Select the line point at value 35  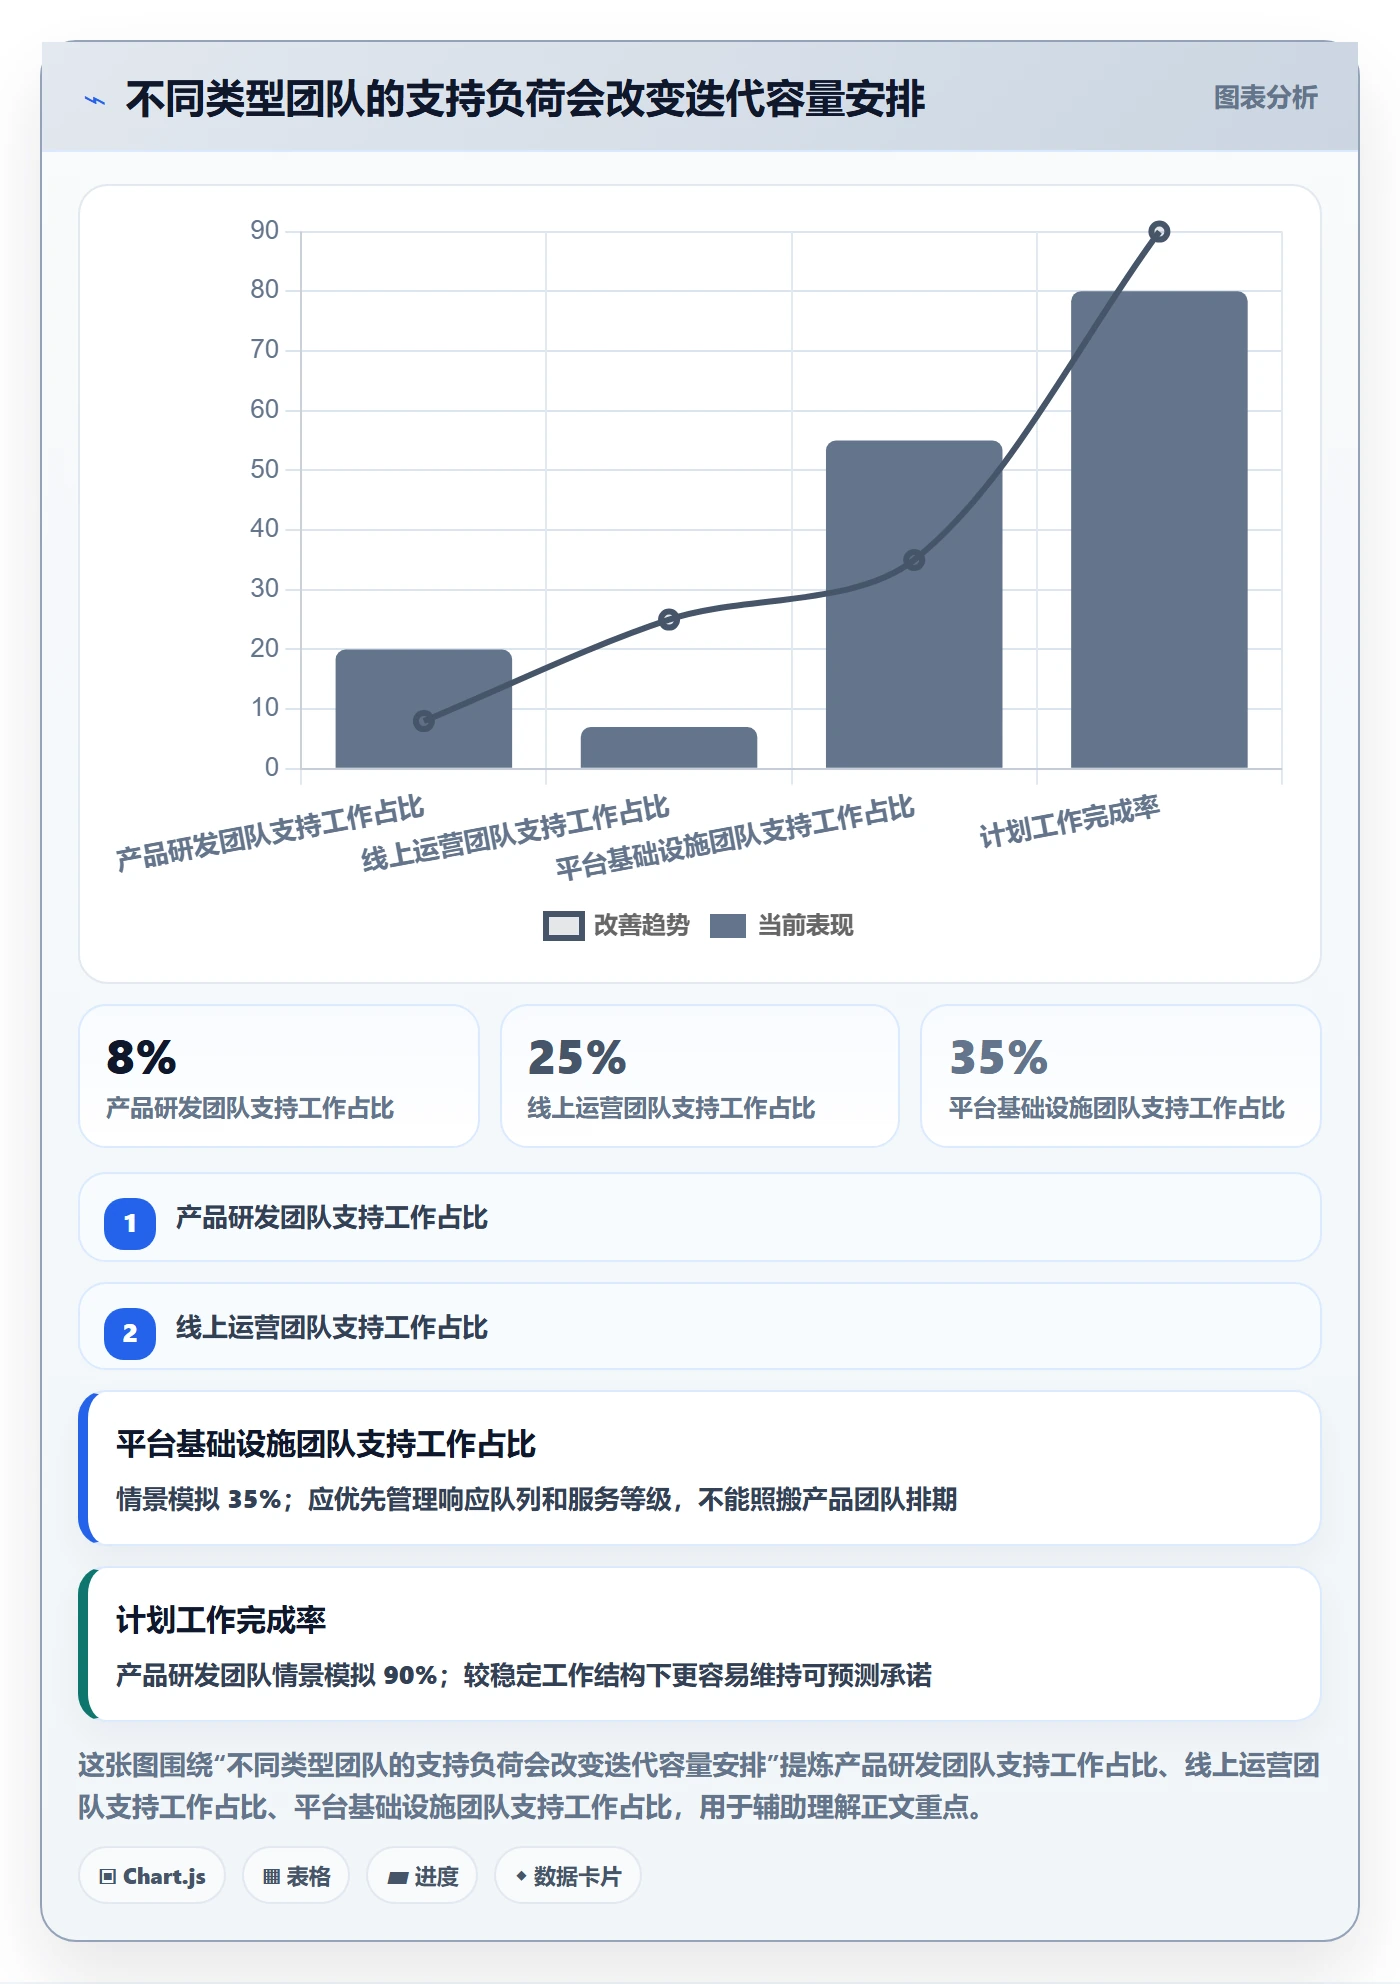click(914, 560)
